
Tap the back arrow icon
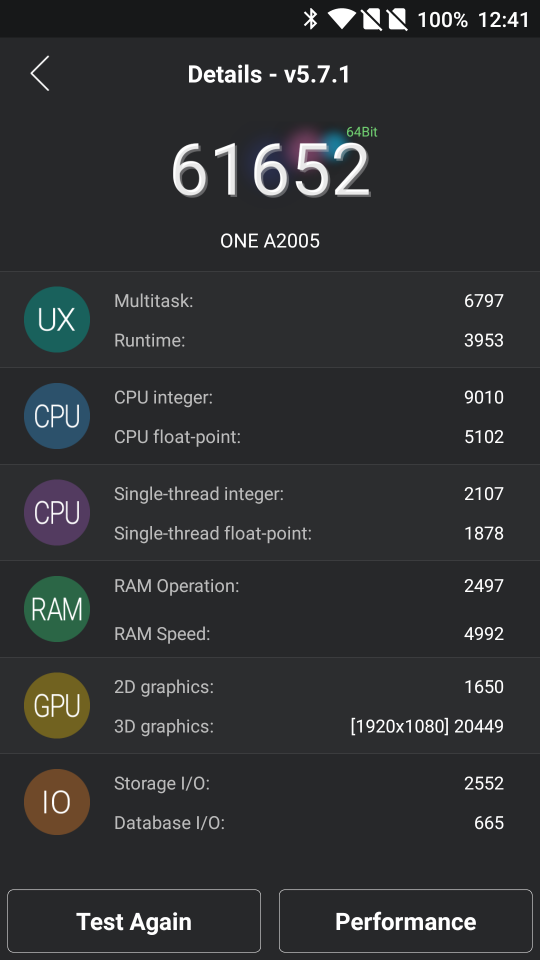[x=40, y=73]
